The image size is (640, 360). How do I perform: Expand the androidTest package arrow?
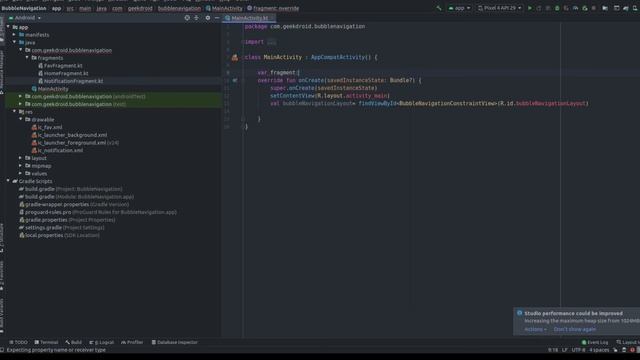coord(20,96)
